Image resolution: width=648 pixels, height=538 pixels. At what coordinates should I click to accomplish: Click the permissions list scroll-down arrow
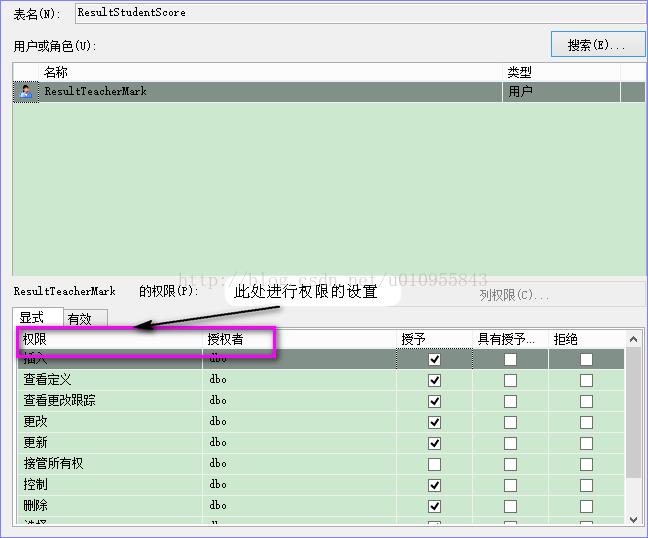coord(632,518)
